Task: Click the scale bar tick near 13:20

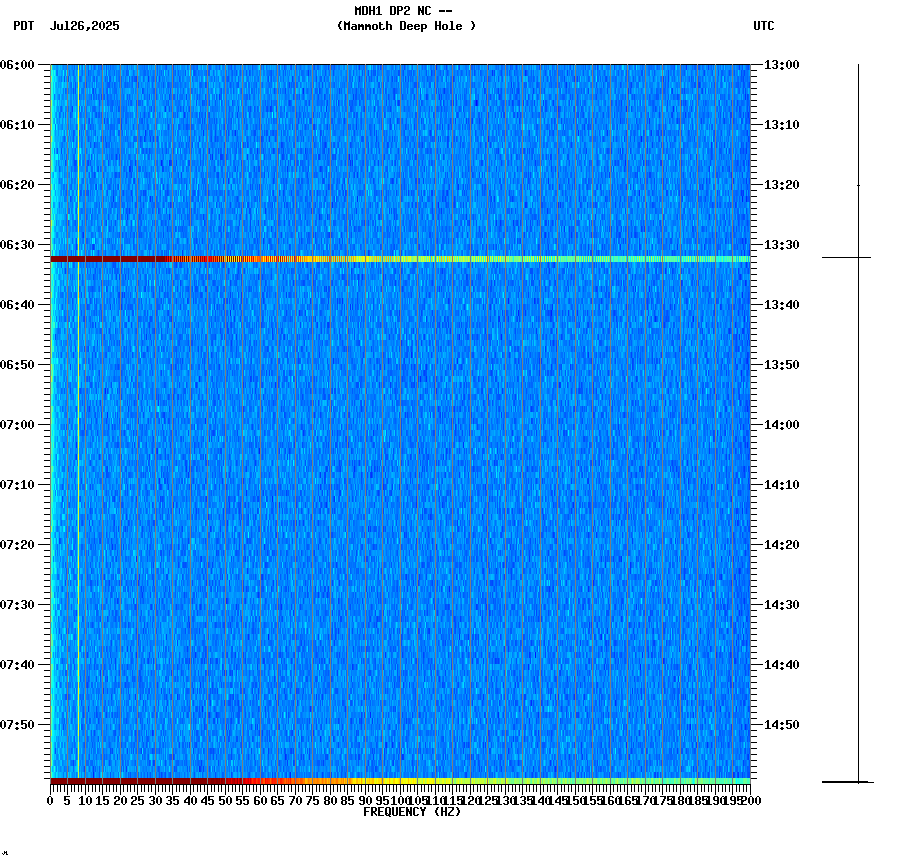Action: pos(858,185)
